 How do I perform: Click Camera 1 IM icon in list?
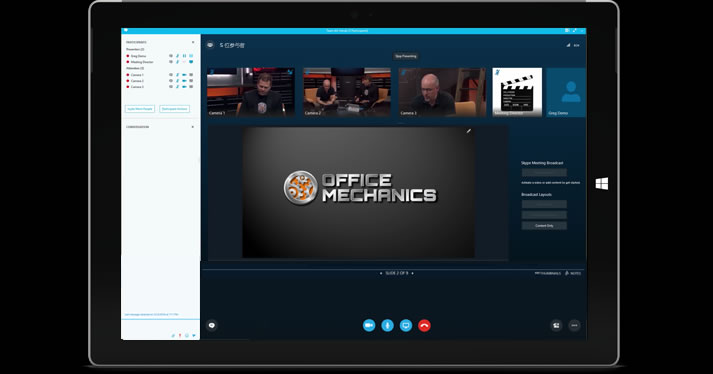(x=171, y=75)
